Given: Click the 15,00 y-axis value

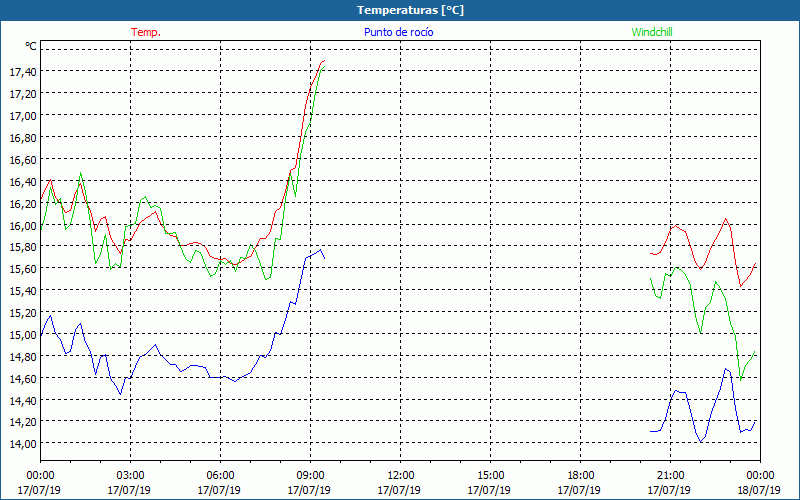Looking at the screenshot, I should (23, 335).
